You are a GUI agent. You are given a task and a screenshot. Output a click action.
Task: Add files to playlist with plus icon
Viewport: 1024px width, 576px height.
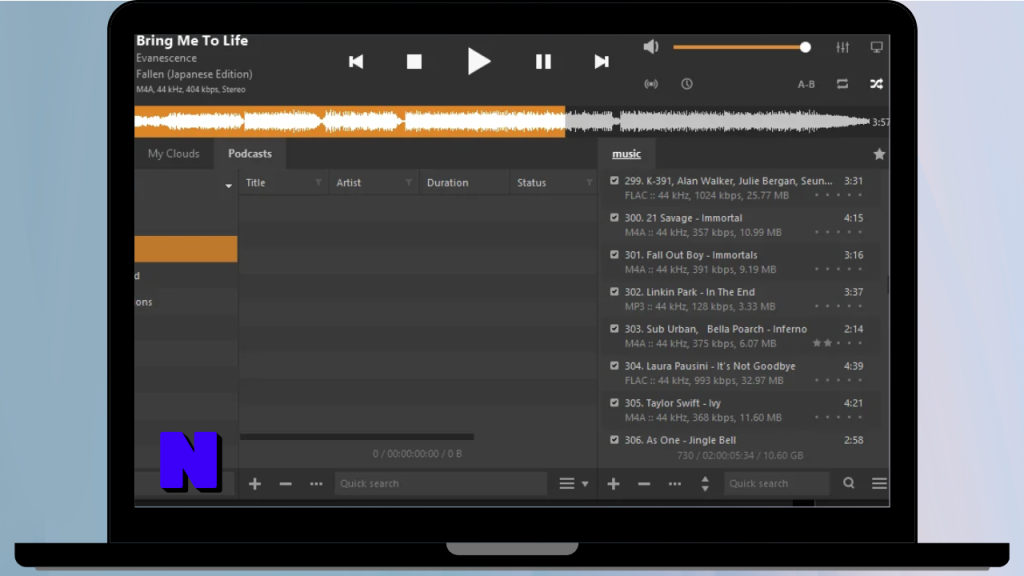coord(613,484)
